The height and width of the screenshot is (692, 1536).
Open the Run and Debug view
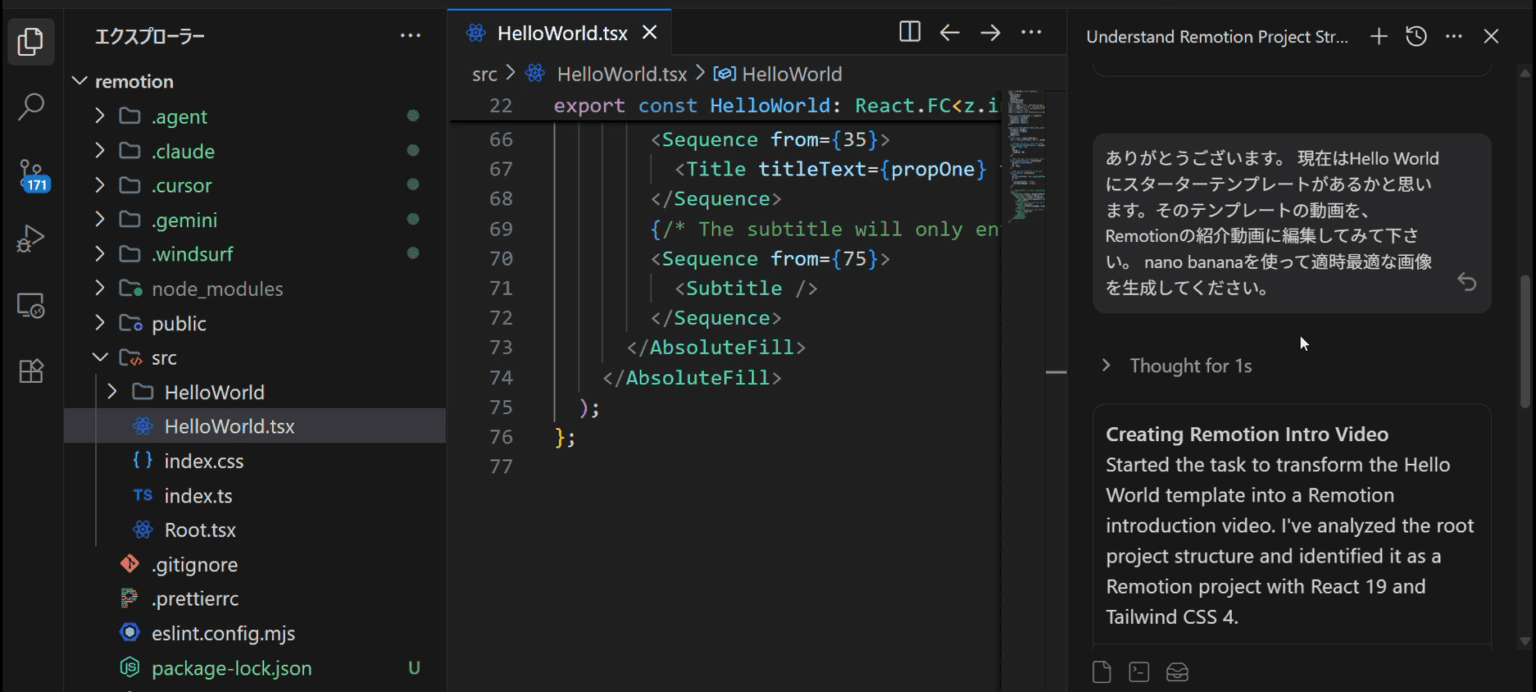click(x=31, y=237)
